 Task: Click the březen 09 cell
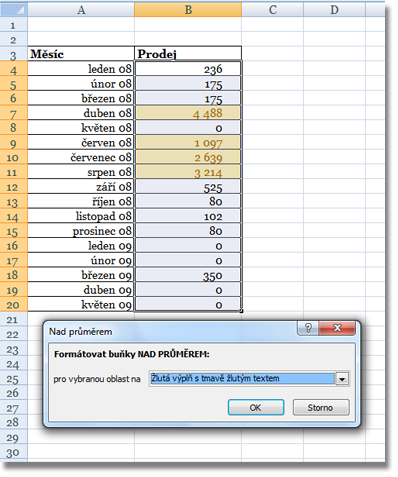click(81, 275)
